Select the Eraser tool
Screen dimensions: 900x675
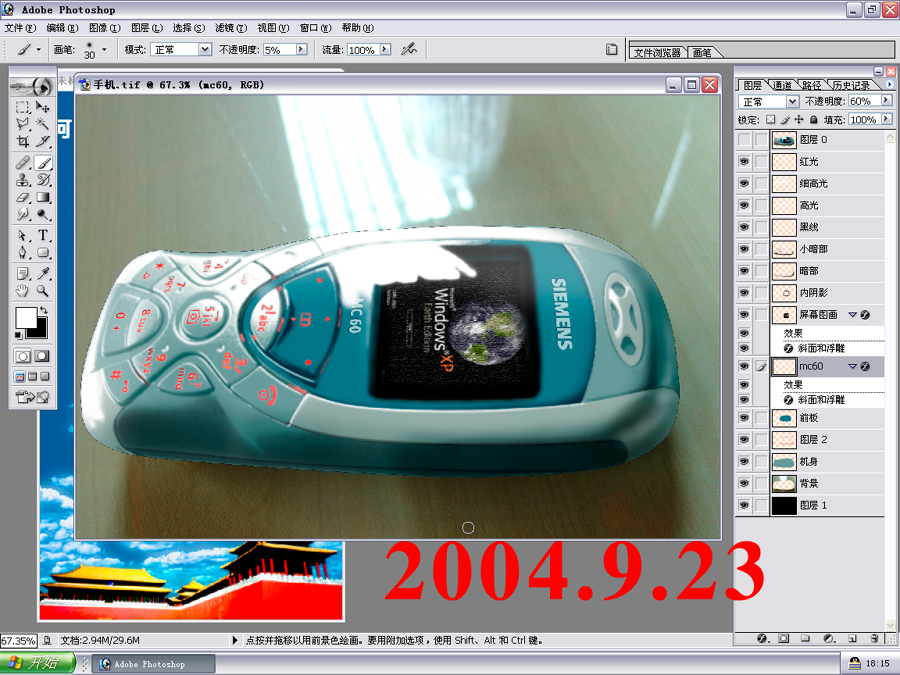coord(22,197)
